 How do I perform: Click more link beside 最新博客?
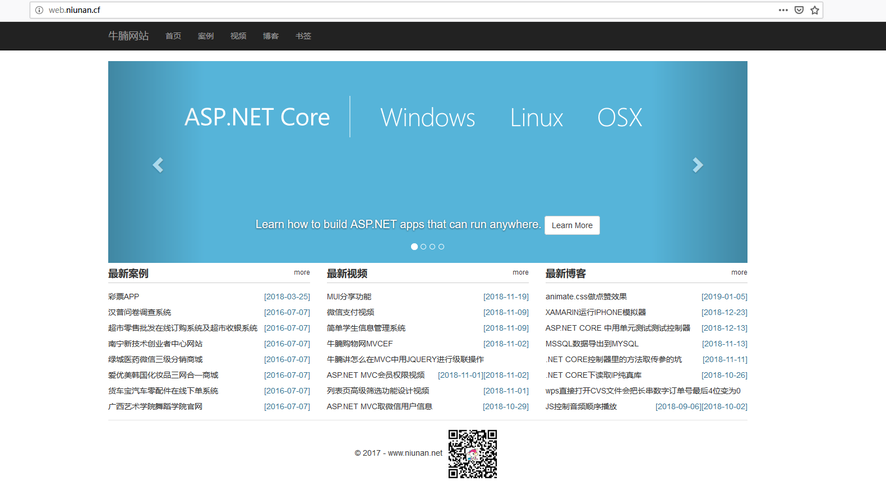[739, 272]
